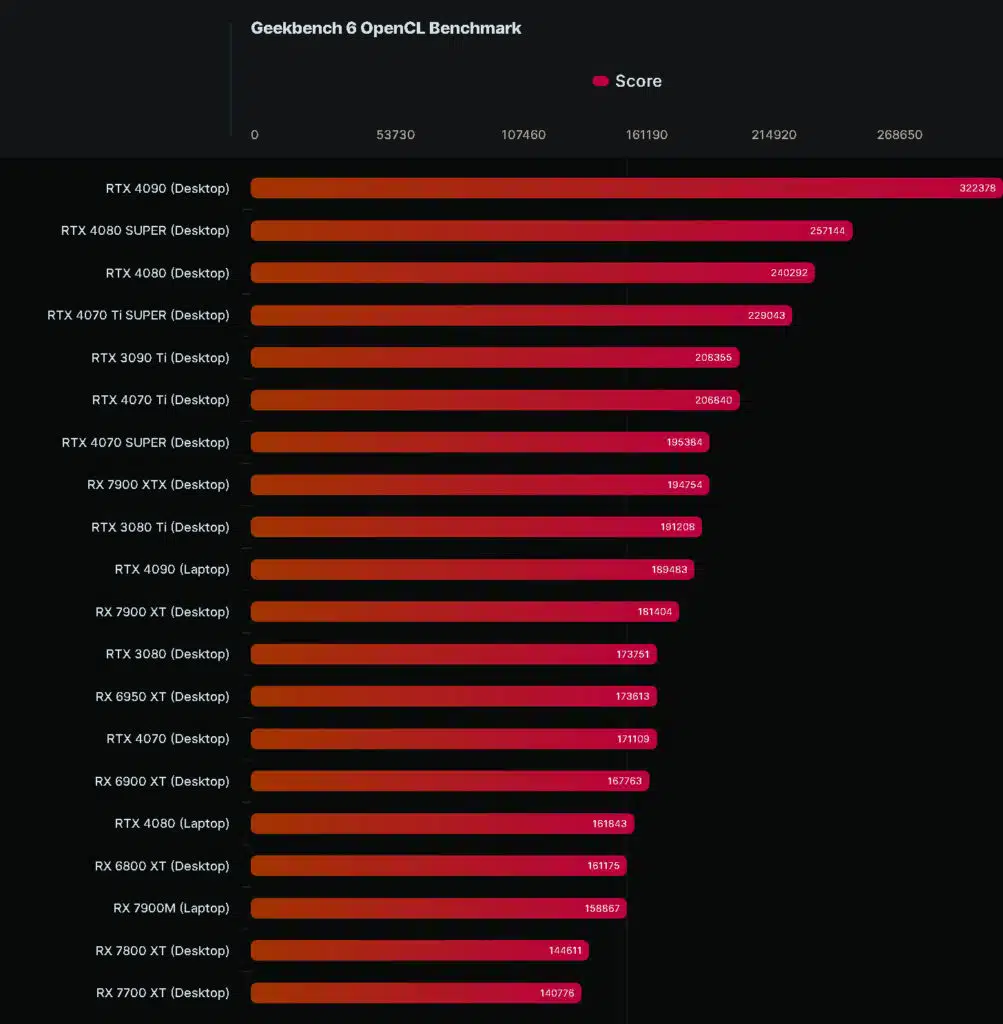Image resolution: width=1003 pixels, height=1024 pixels.
Task: Select the RTX 4080 (Laptop) bar
Action: (442, 824)
